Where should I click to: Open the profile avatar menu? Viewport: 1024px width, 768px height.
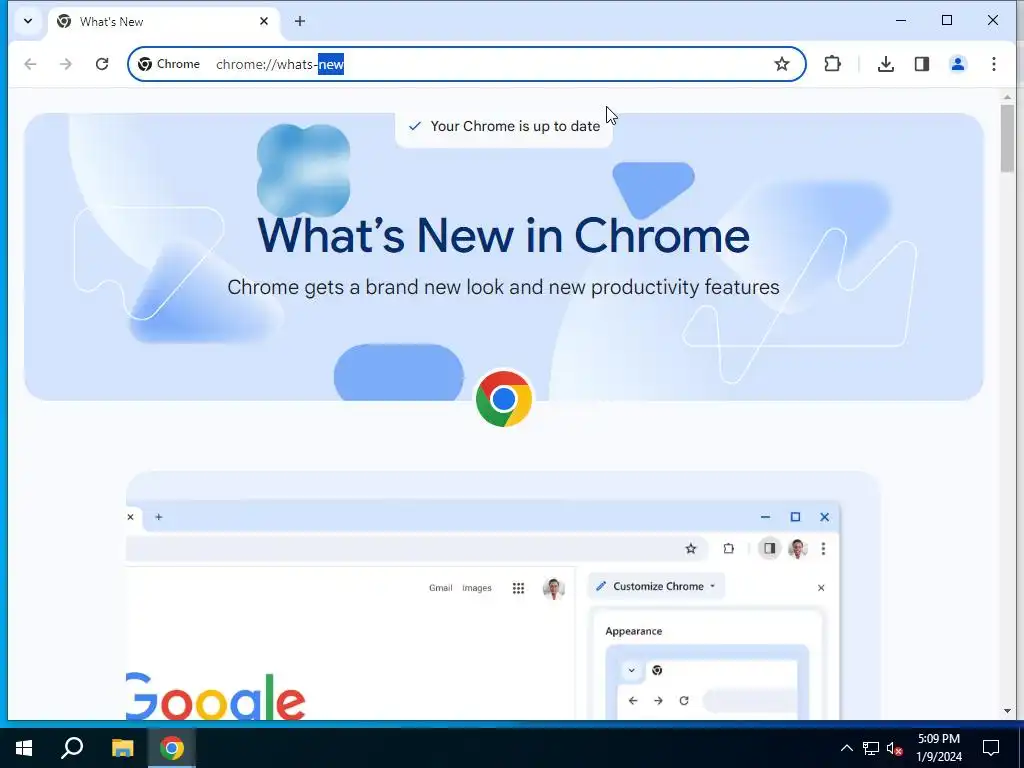coord(957,64)
